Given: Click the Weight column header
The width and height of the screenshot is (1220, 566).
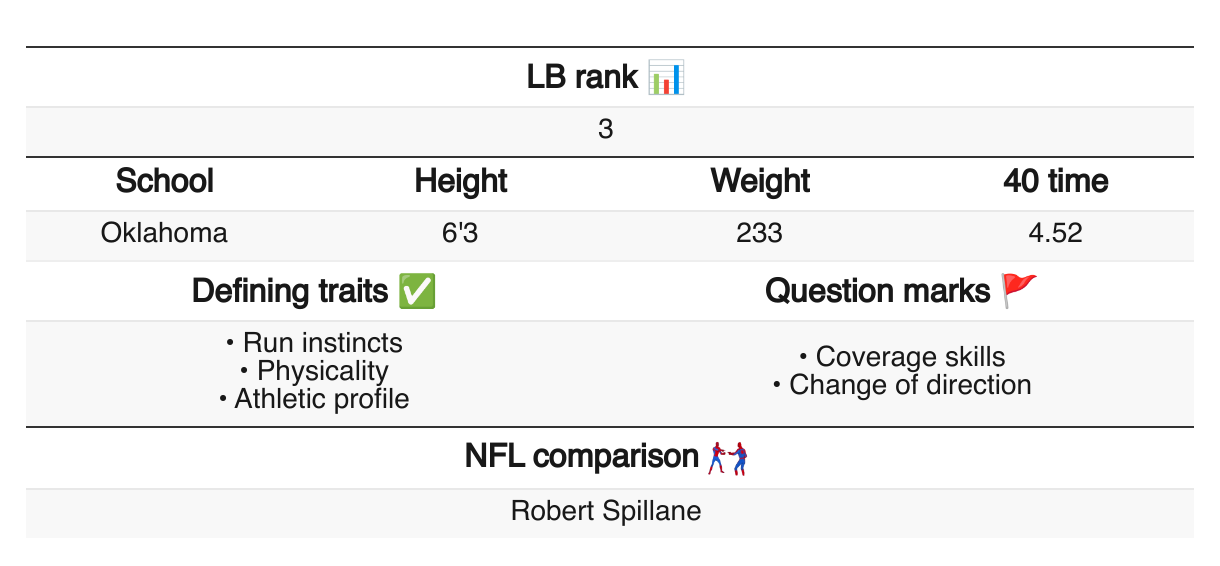Looking at the screenshot, I should point(759,182).
